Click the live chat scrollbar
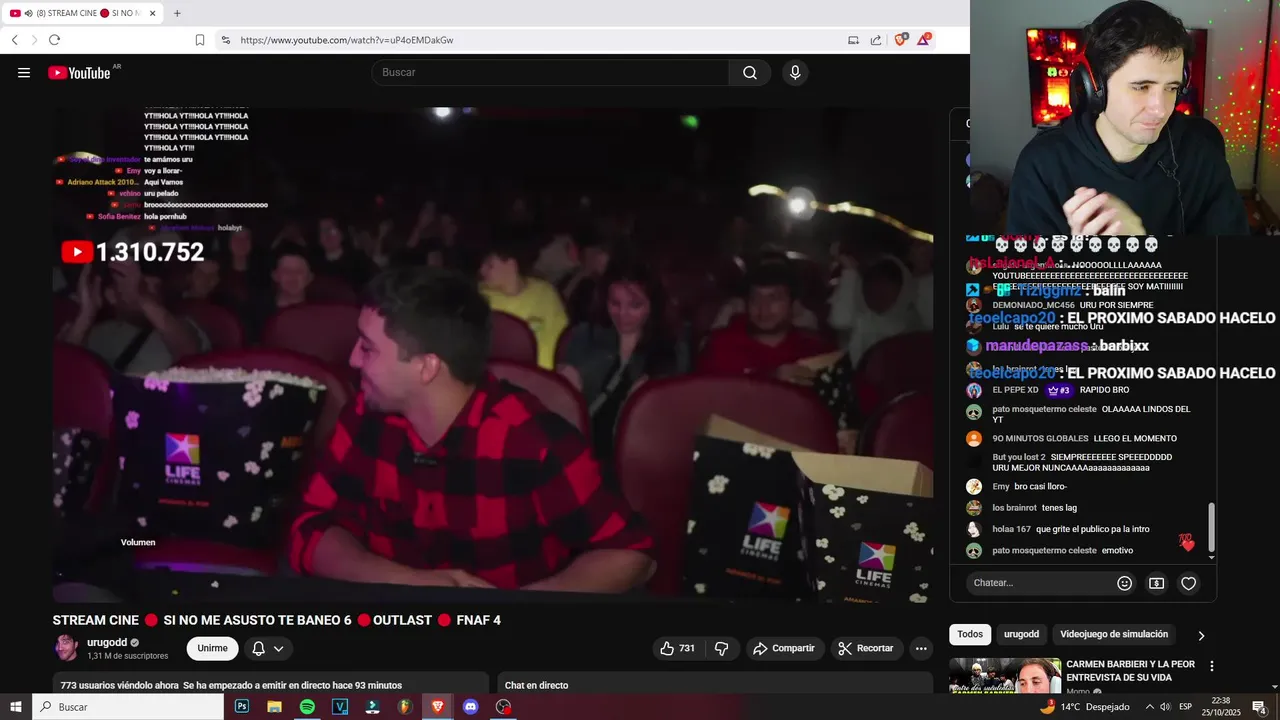Viewport: 1280px width, 720px height. pyautogui.click(x=1212, y=528)
